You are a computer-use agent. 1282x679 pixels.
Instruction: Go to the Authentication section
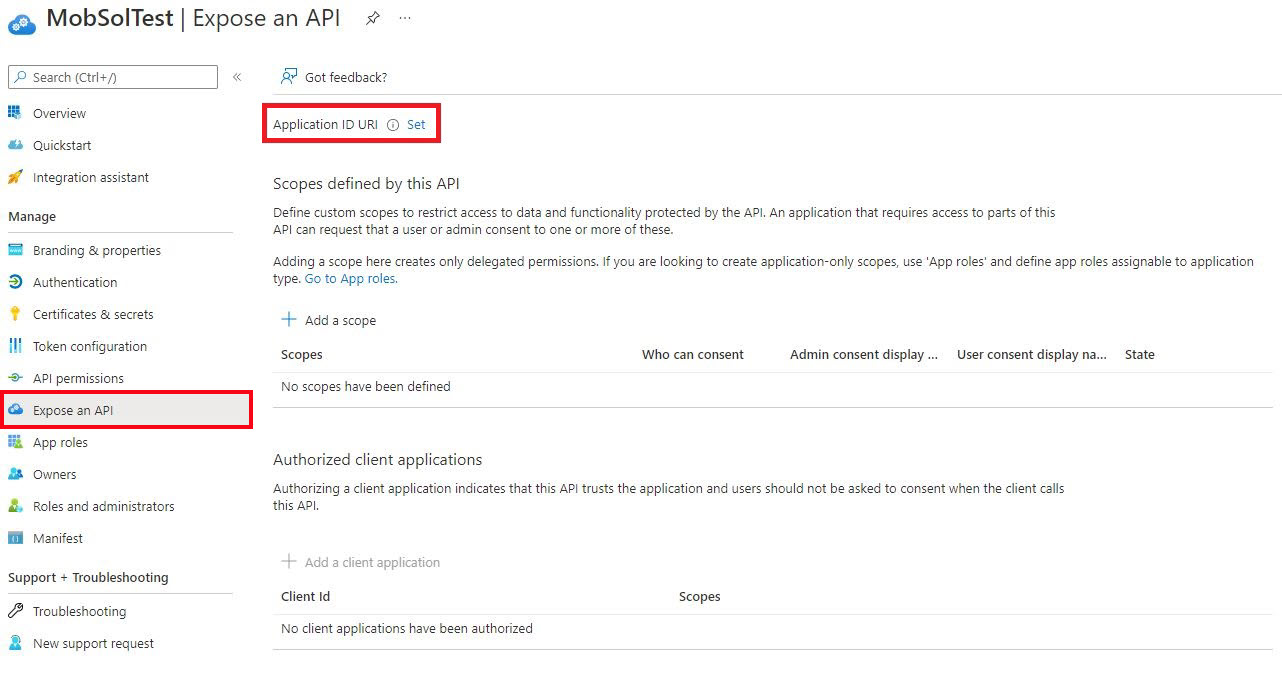pyautogui.click(x=75, y=282)
